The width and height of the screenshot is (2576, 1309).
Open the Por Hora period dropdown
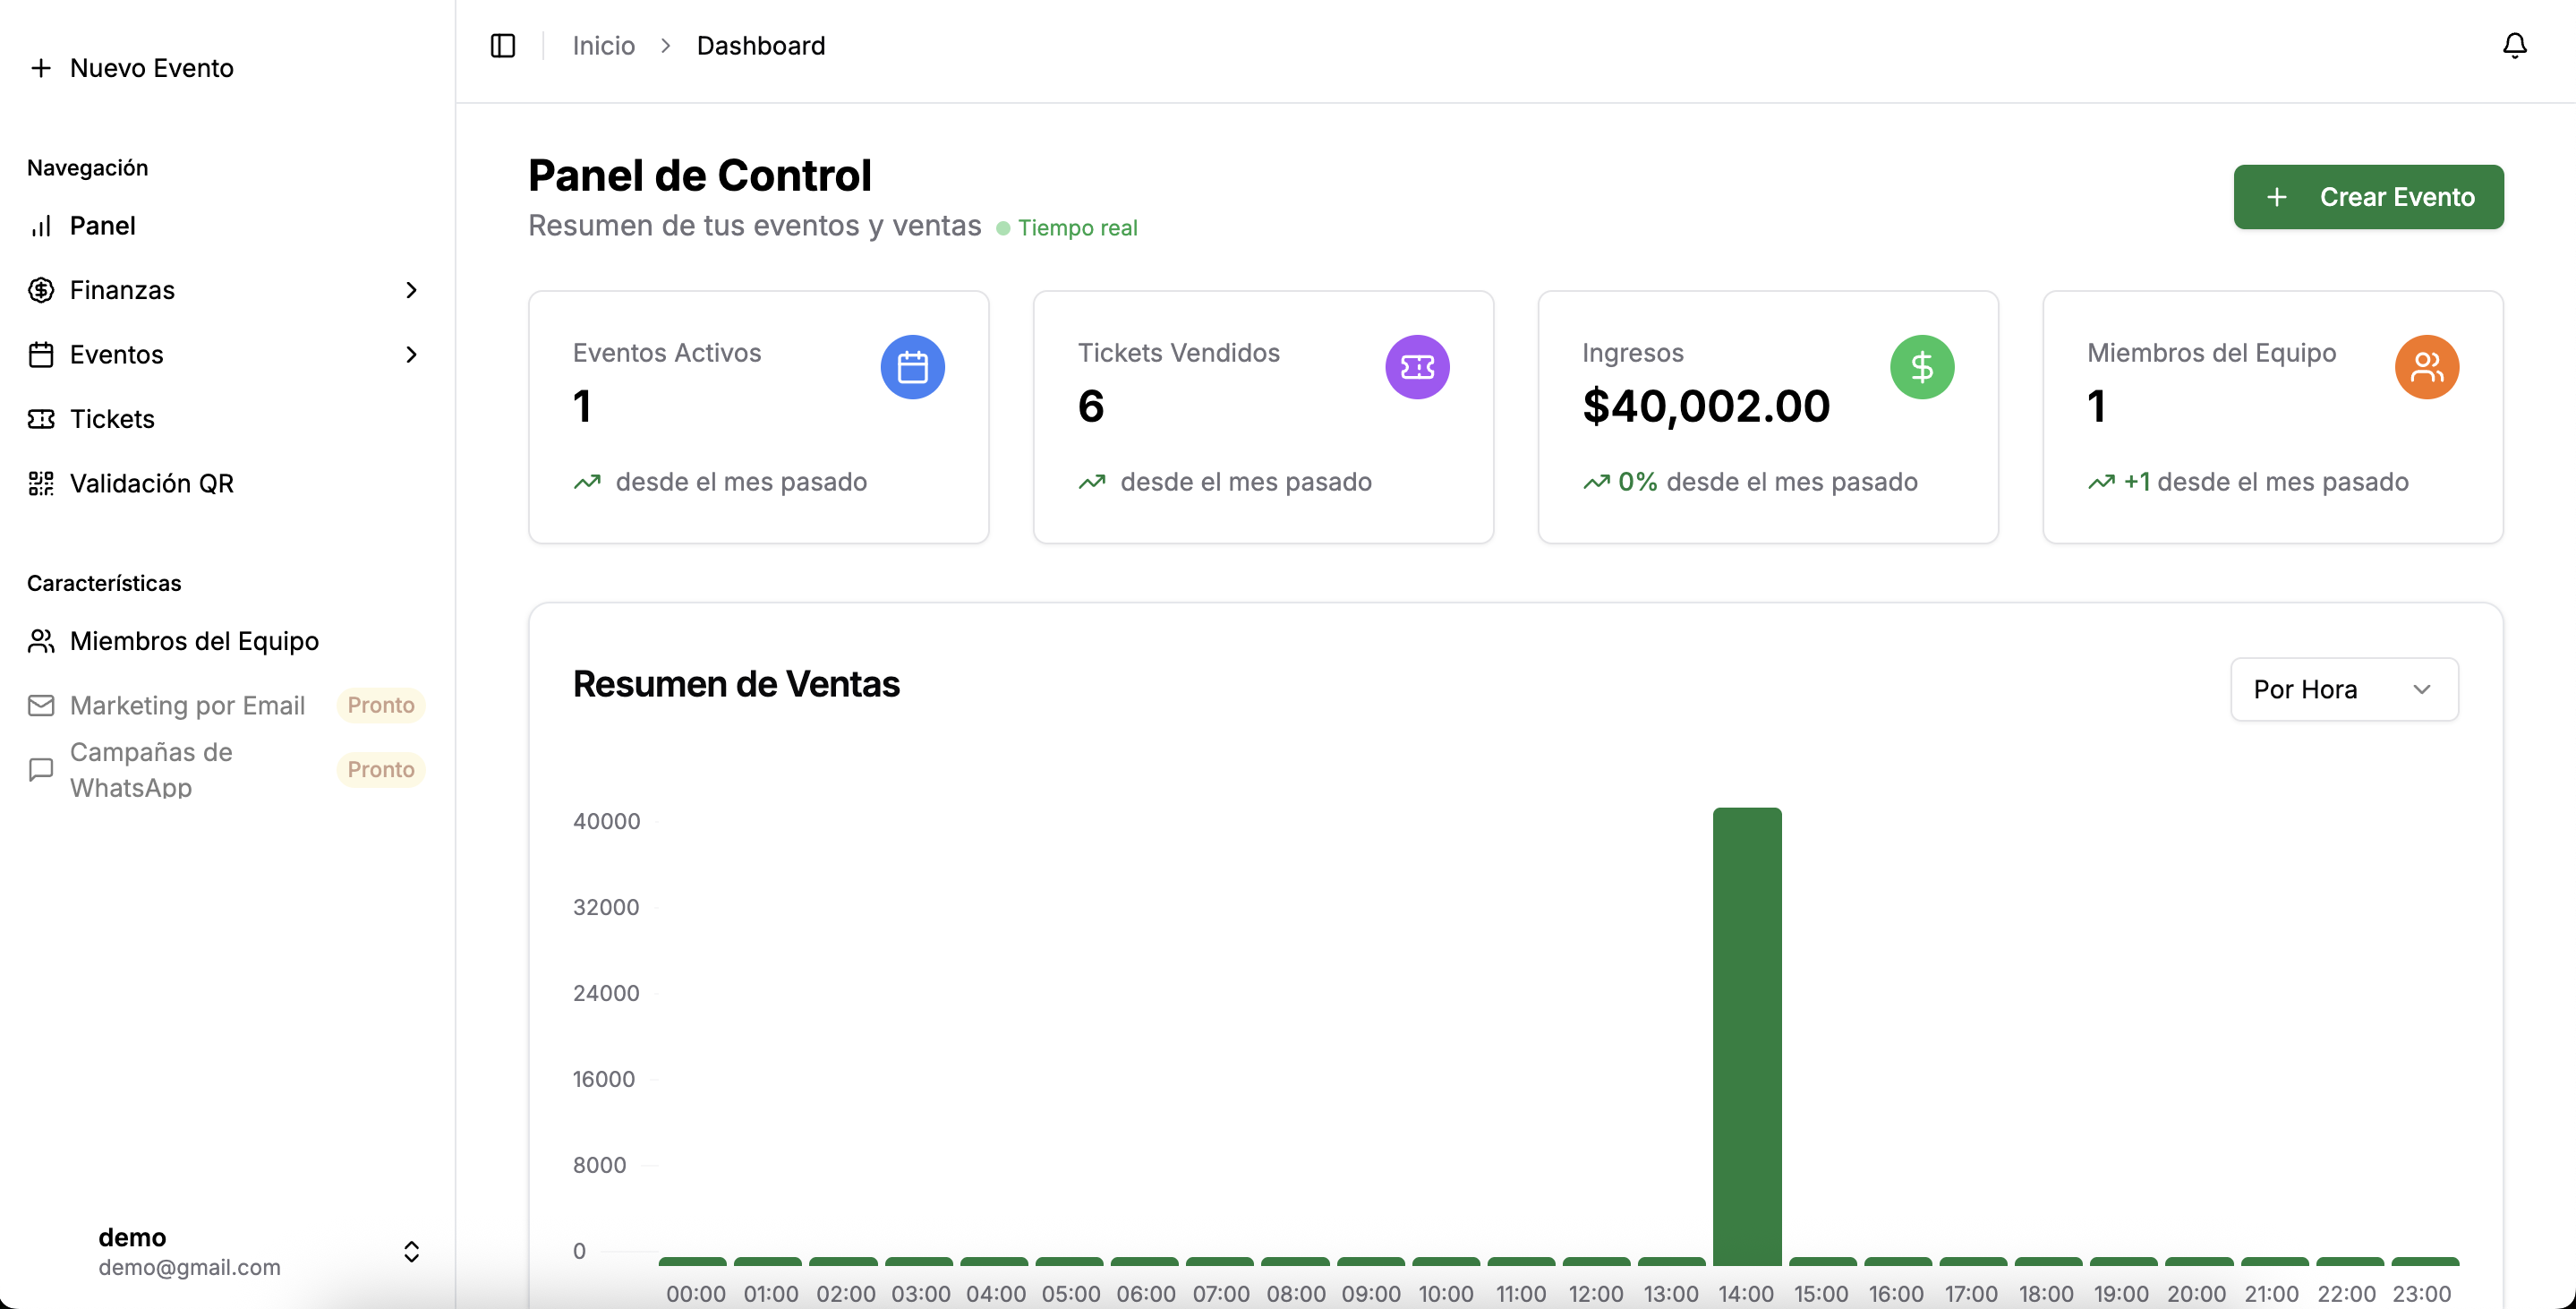tap(2344, 689)
